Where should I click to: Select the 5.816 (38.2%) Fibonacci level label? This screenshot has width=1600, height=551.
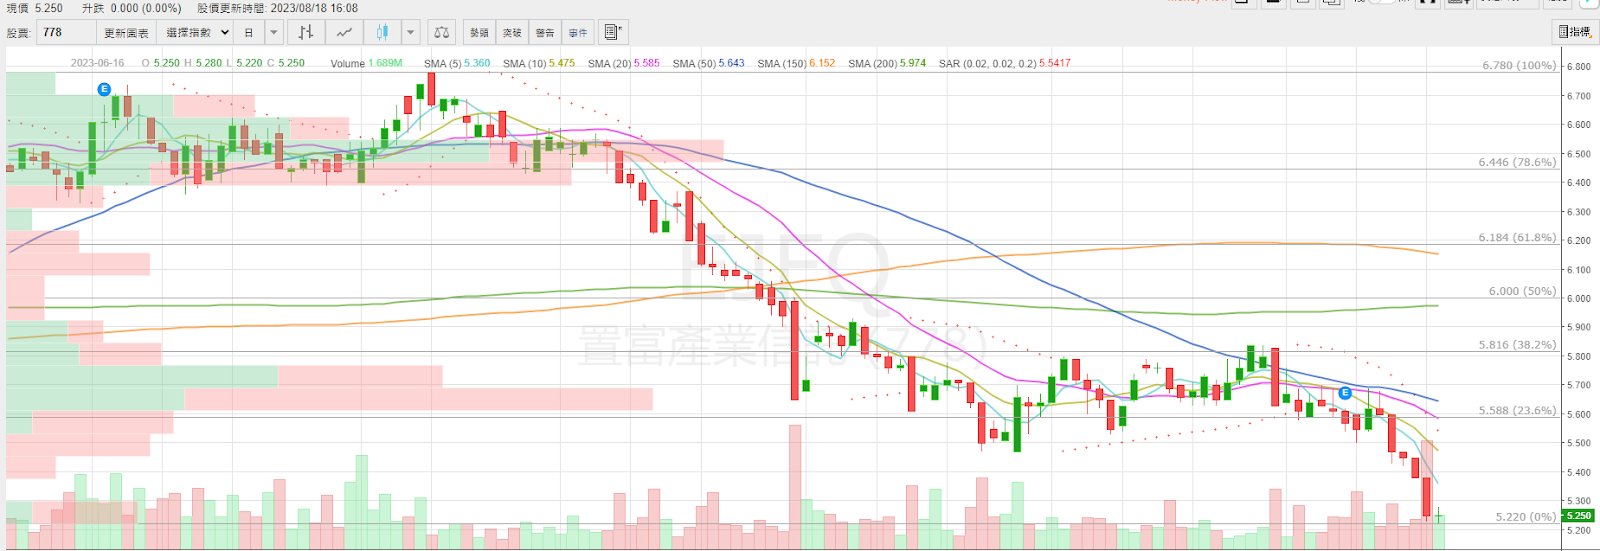[1517, 345]
